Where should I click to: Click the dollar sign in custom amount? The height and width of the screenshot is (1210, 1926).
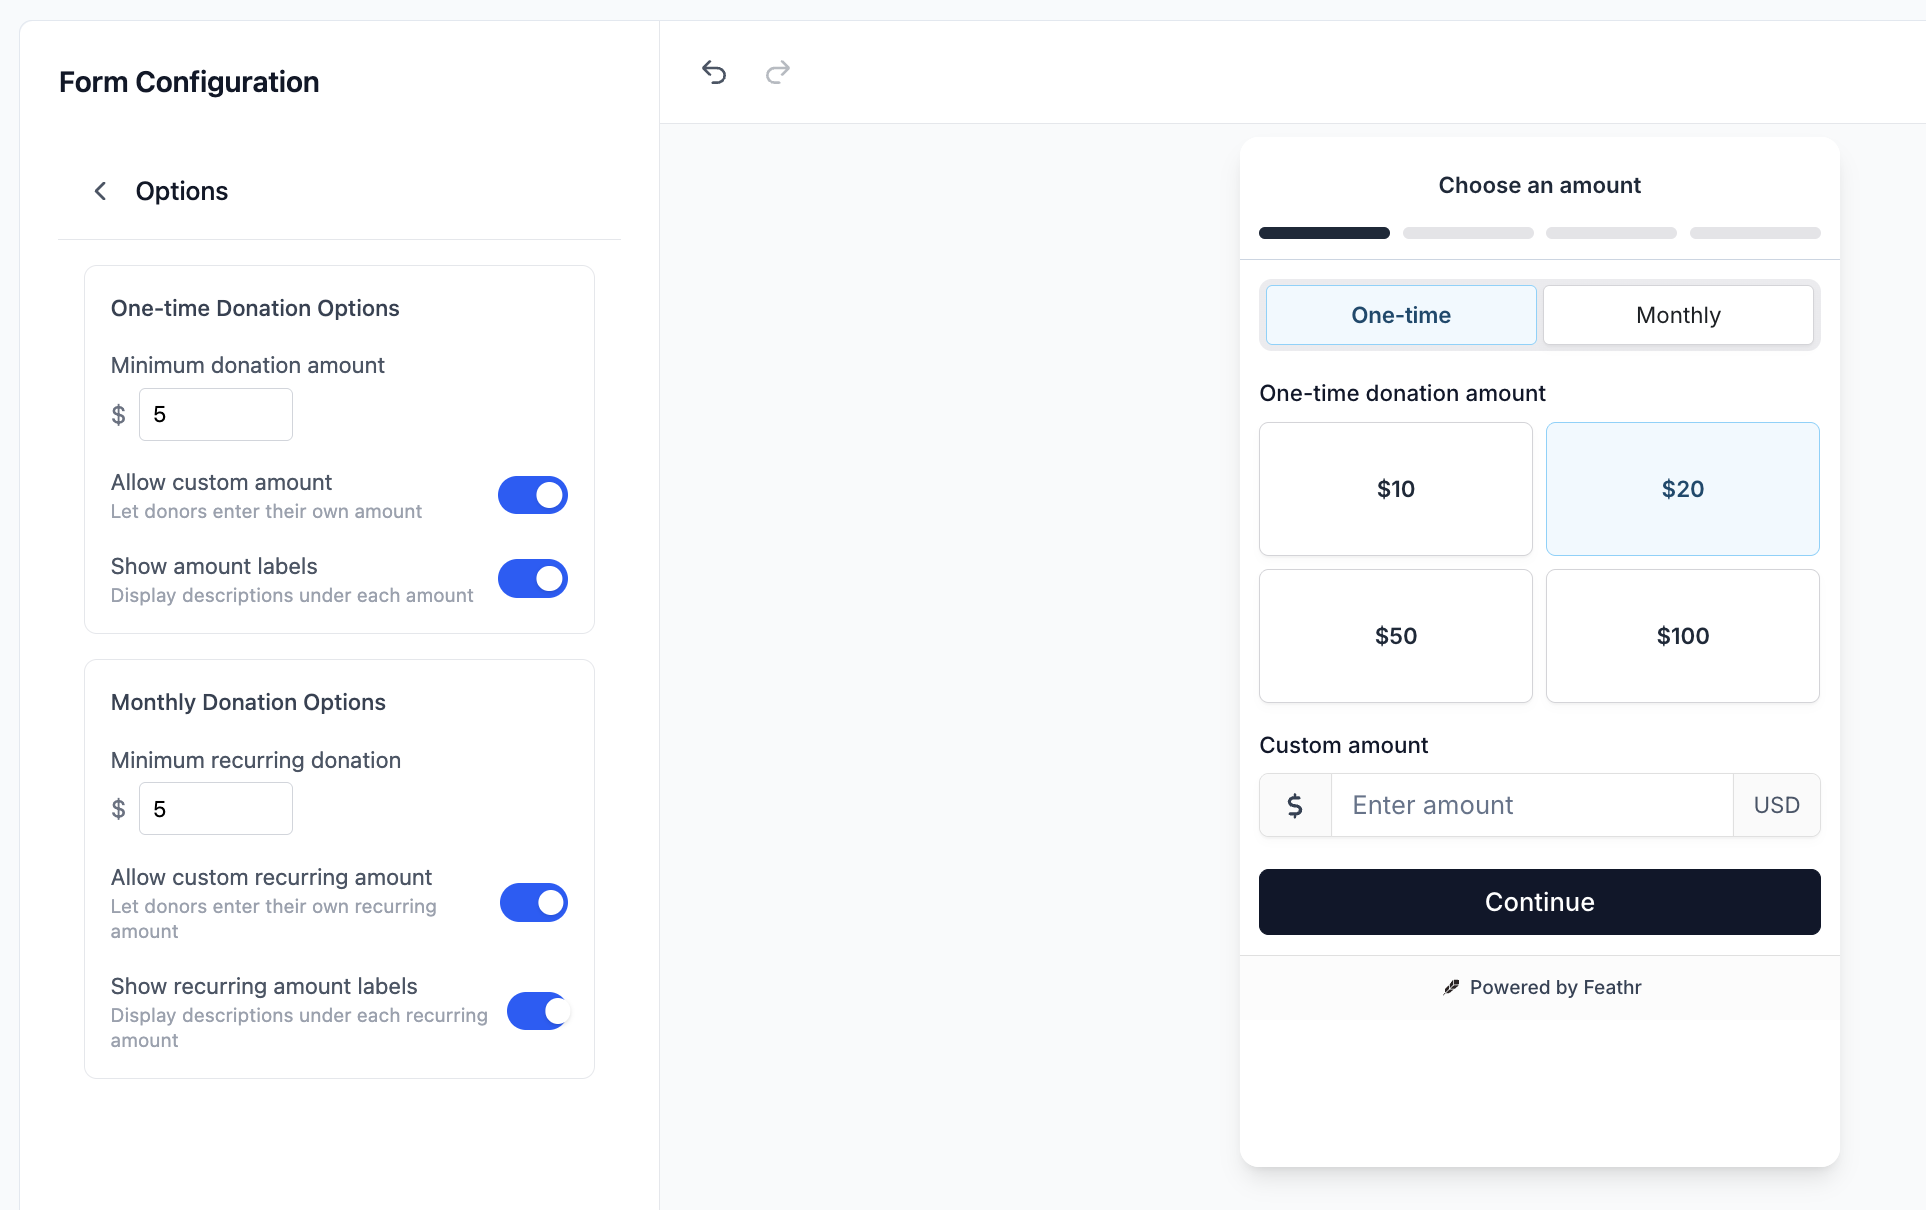tap(1295, 805)
